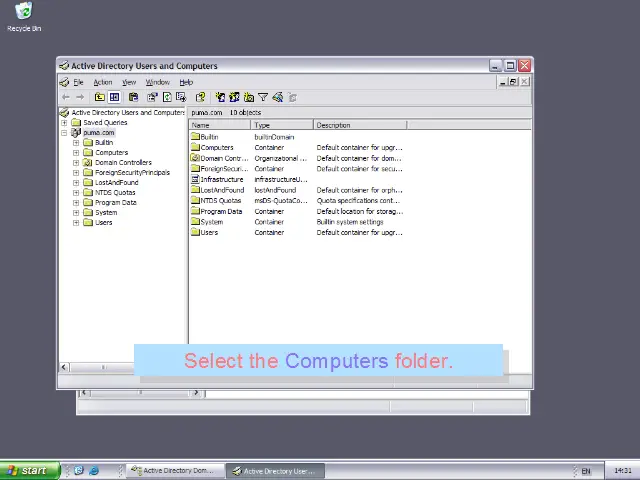Expand the Program Data tree node
This screenshot has height=480, width=640.
point(76,202)
